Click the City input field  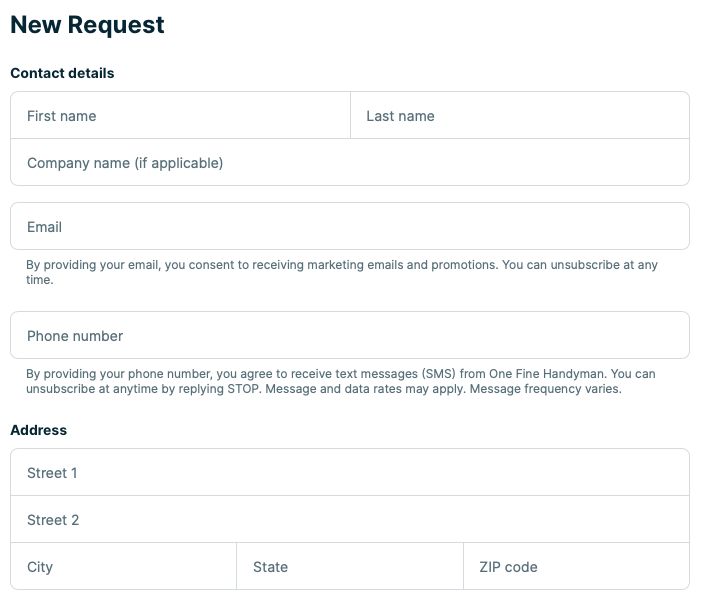pos(124,567)
